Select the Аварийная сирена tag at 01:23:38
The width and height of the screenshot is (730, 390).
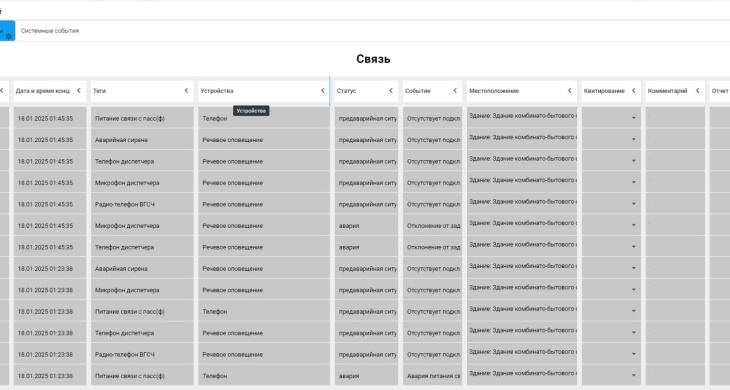pos(121,269)
